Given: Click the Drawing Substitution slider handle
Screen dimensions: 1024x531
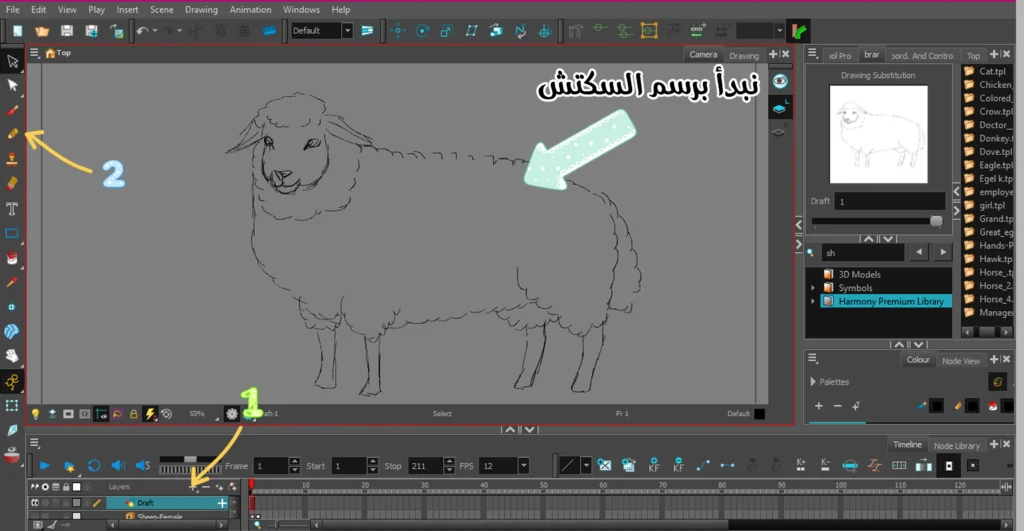Looking at the screenshot, I should 936,221.
